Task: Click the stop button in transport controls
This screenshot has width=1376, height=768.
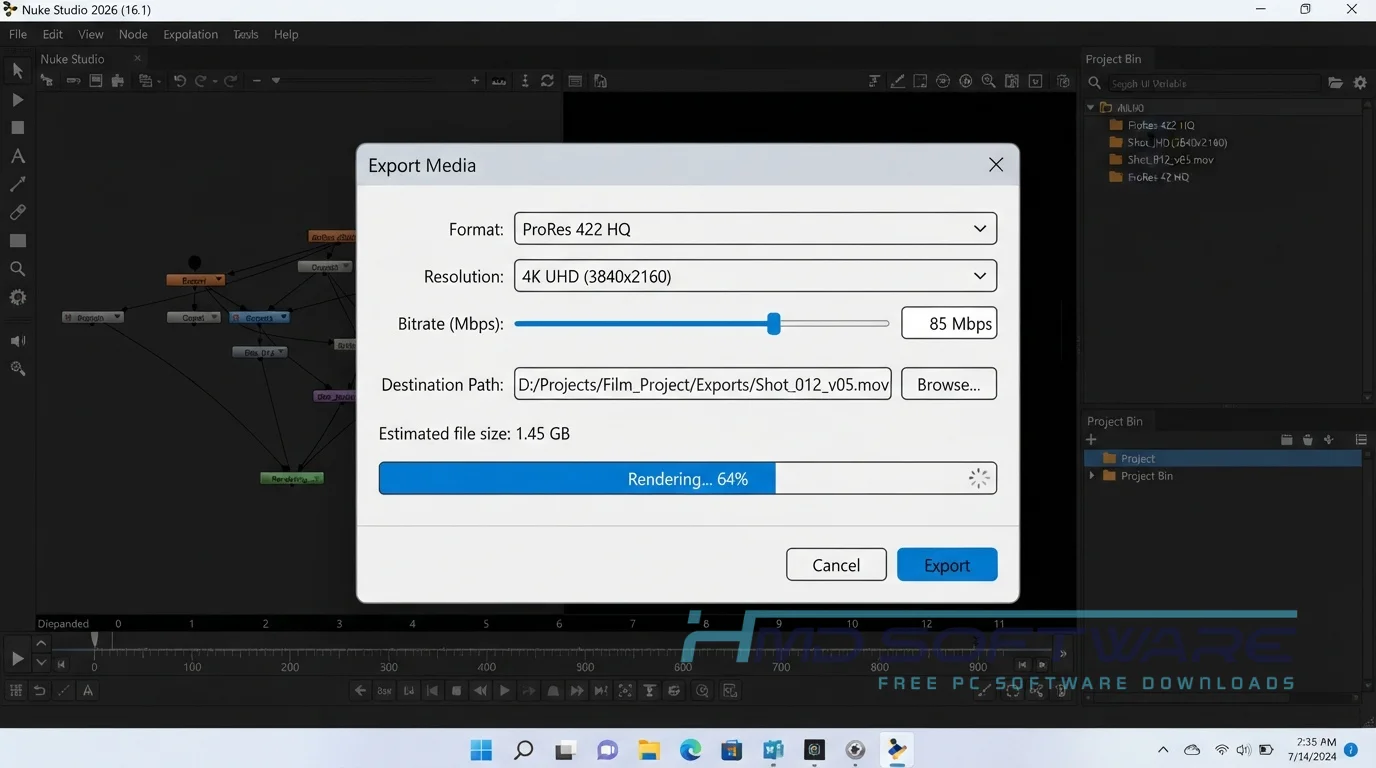Action: click(457, 690)
